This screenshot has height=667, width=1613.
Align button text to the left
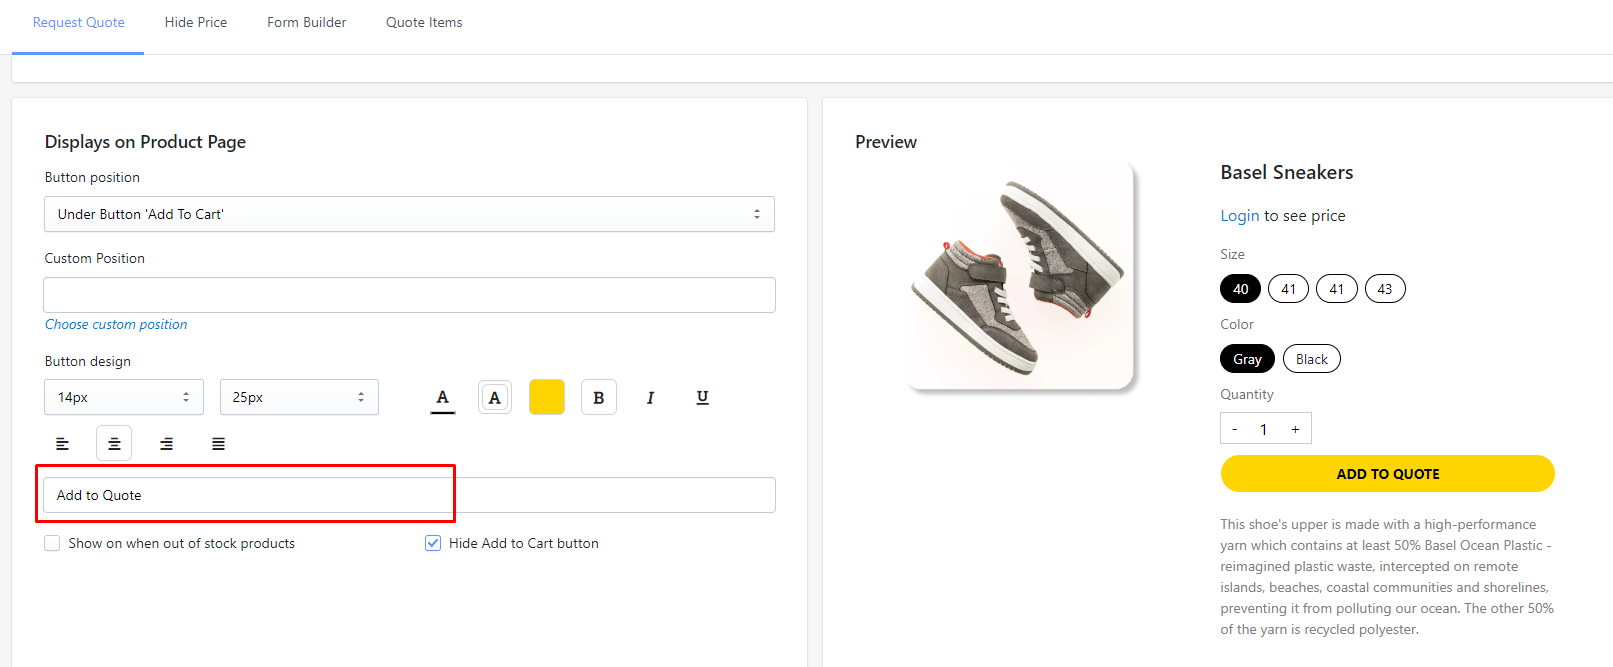[x=62, y=443]
